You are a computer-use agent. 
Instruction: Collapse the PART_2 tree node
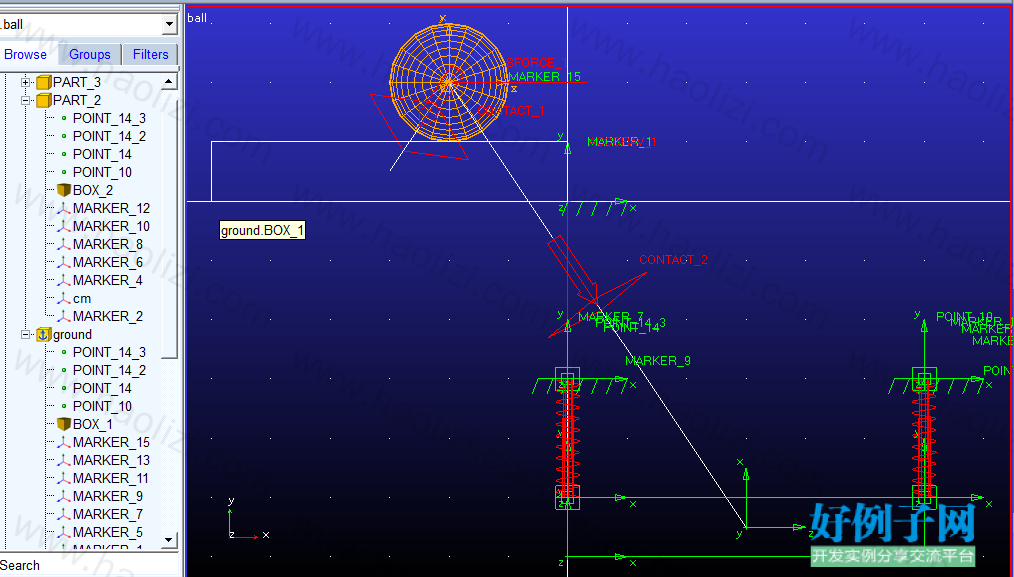click(25, 100)
